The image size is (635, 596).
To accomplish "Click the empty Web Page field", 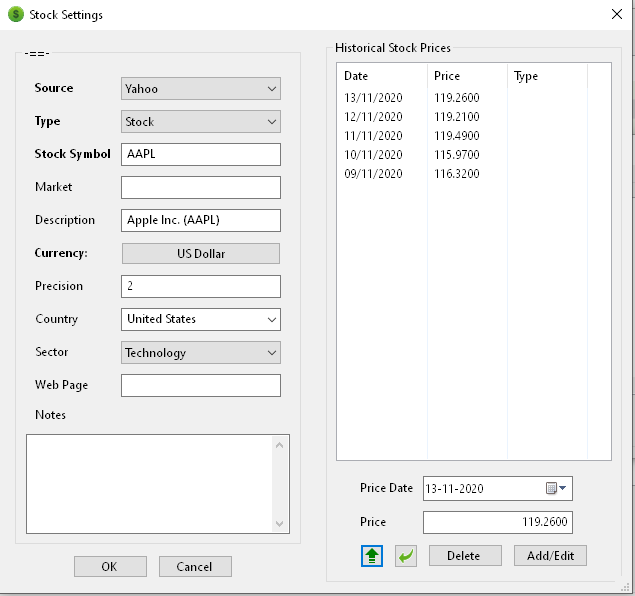I will 201,385.
